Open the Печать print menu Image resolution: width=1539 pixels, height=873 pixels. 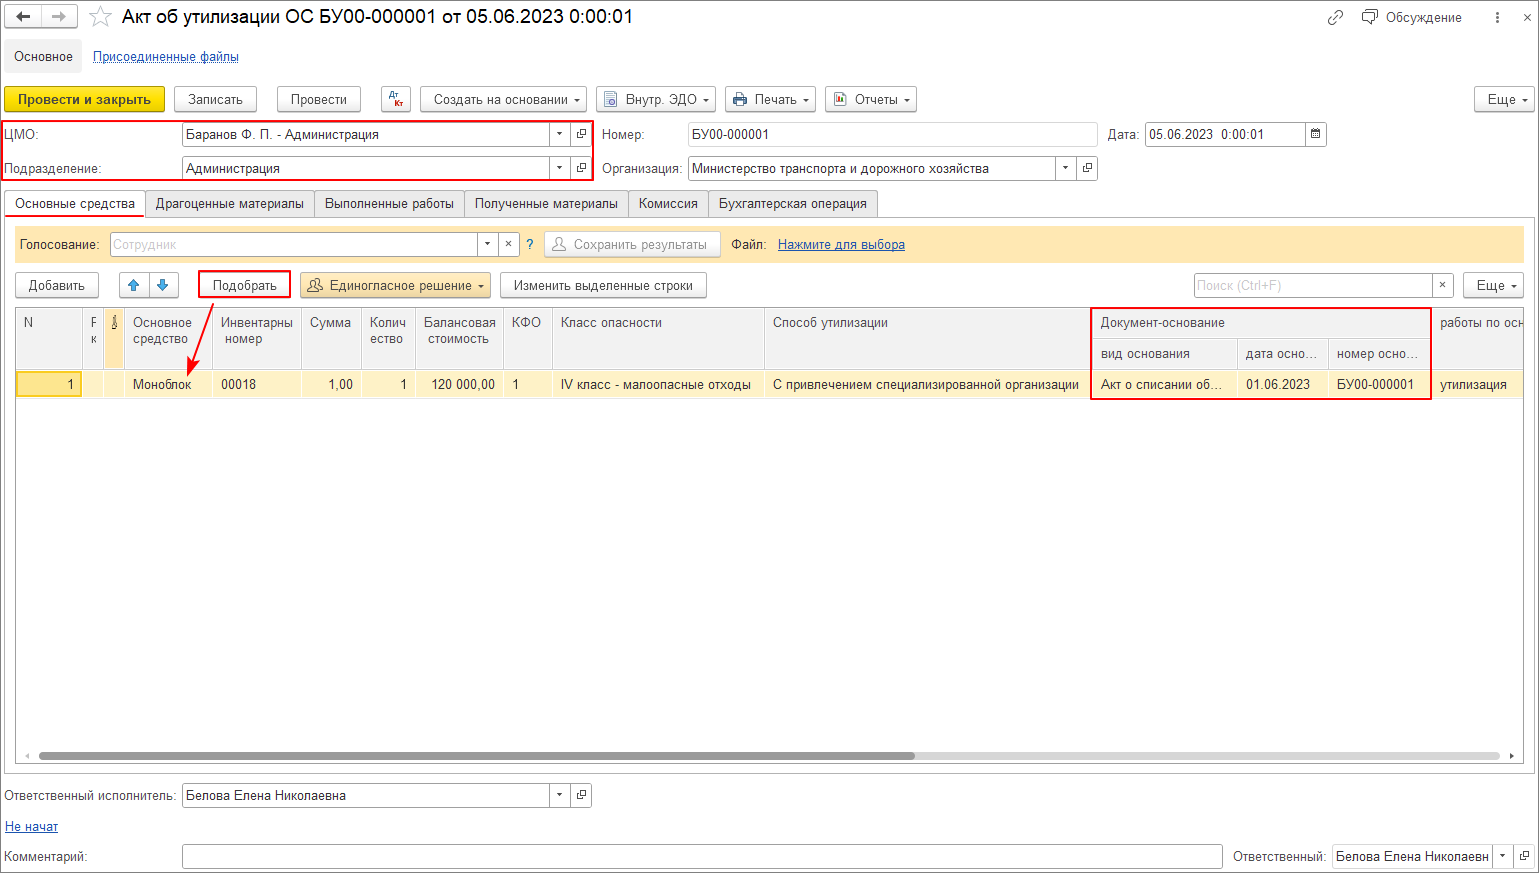770,99
